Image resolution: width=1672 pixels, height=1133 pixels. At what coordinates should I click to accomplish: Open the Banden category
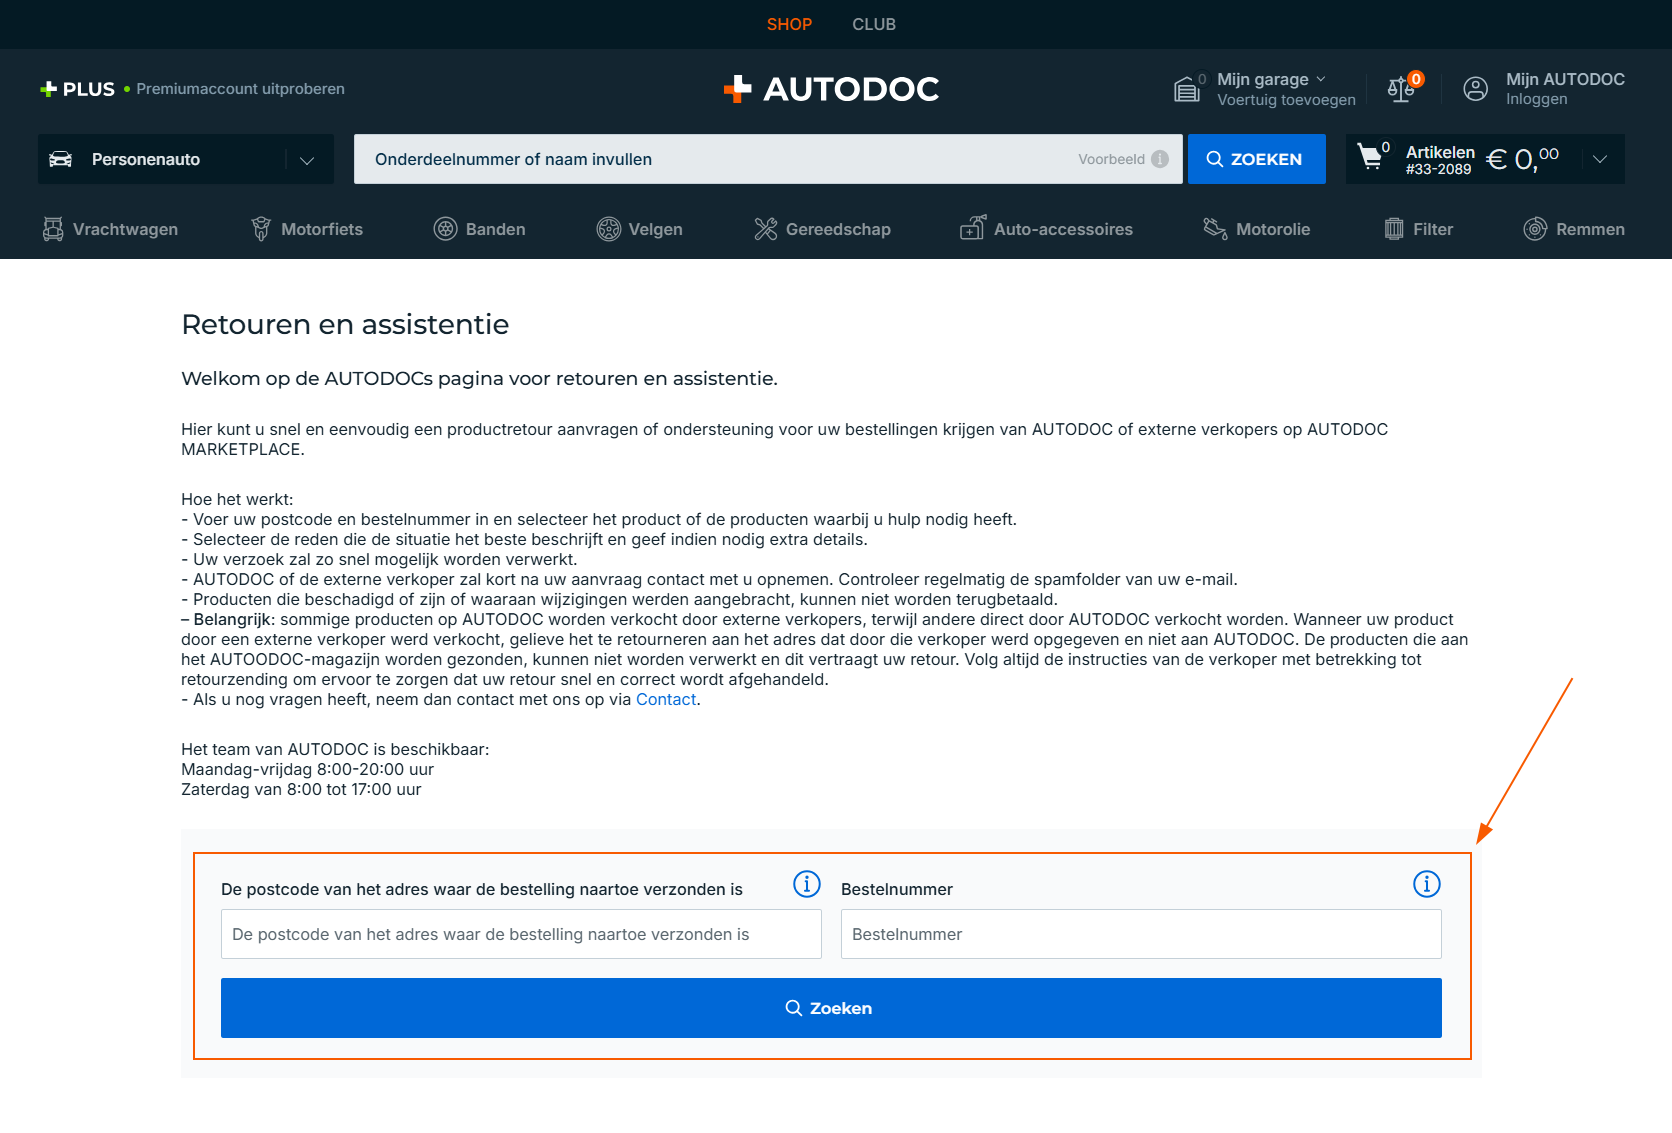point(479,229)
